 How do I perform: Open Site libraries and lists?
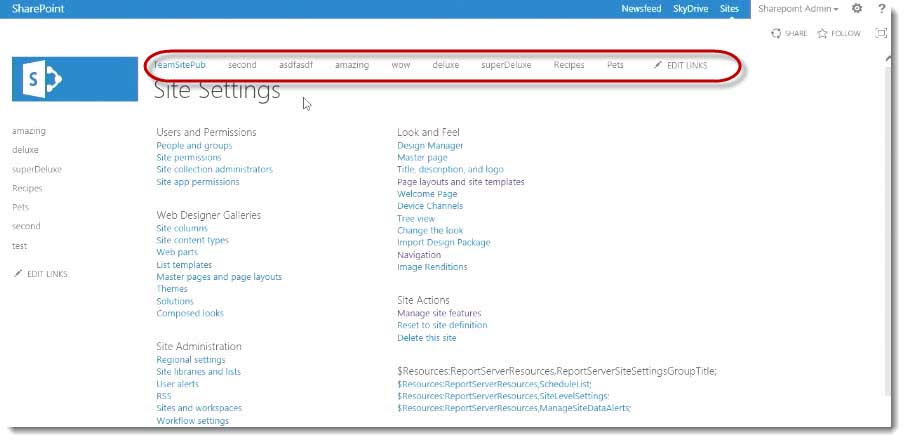[x=199, y=372]
